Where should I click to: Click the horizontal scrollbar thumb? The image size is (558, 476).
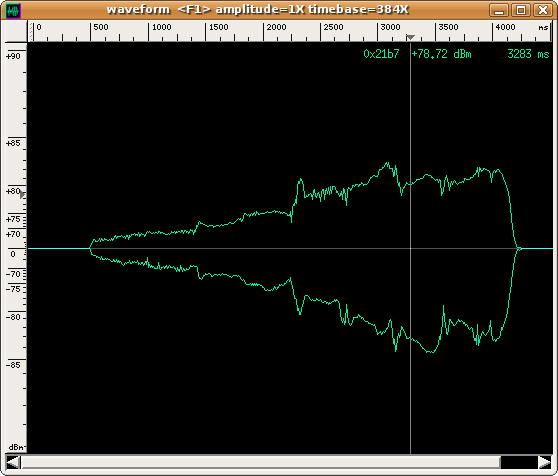pos(261,462)
